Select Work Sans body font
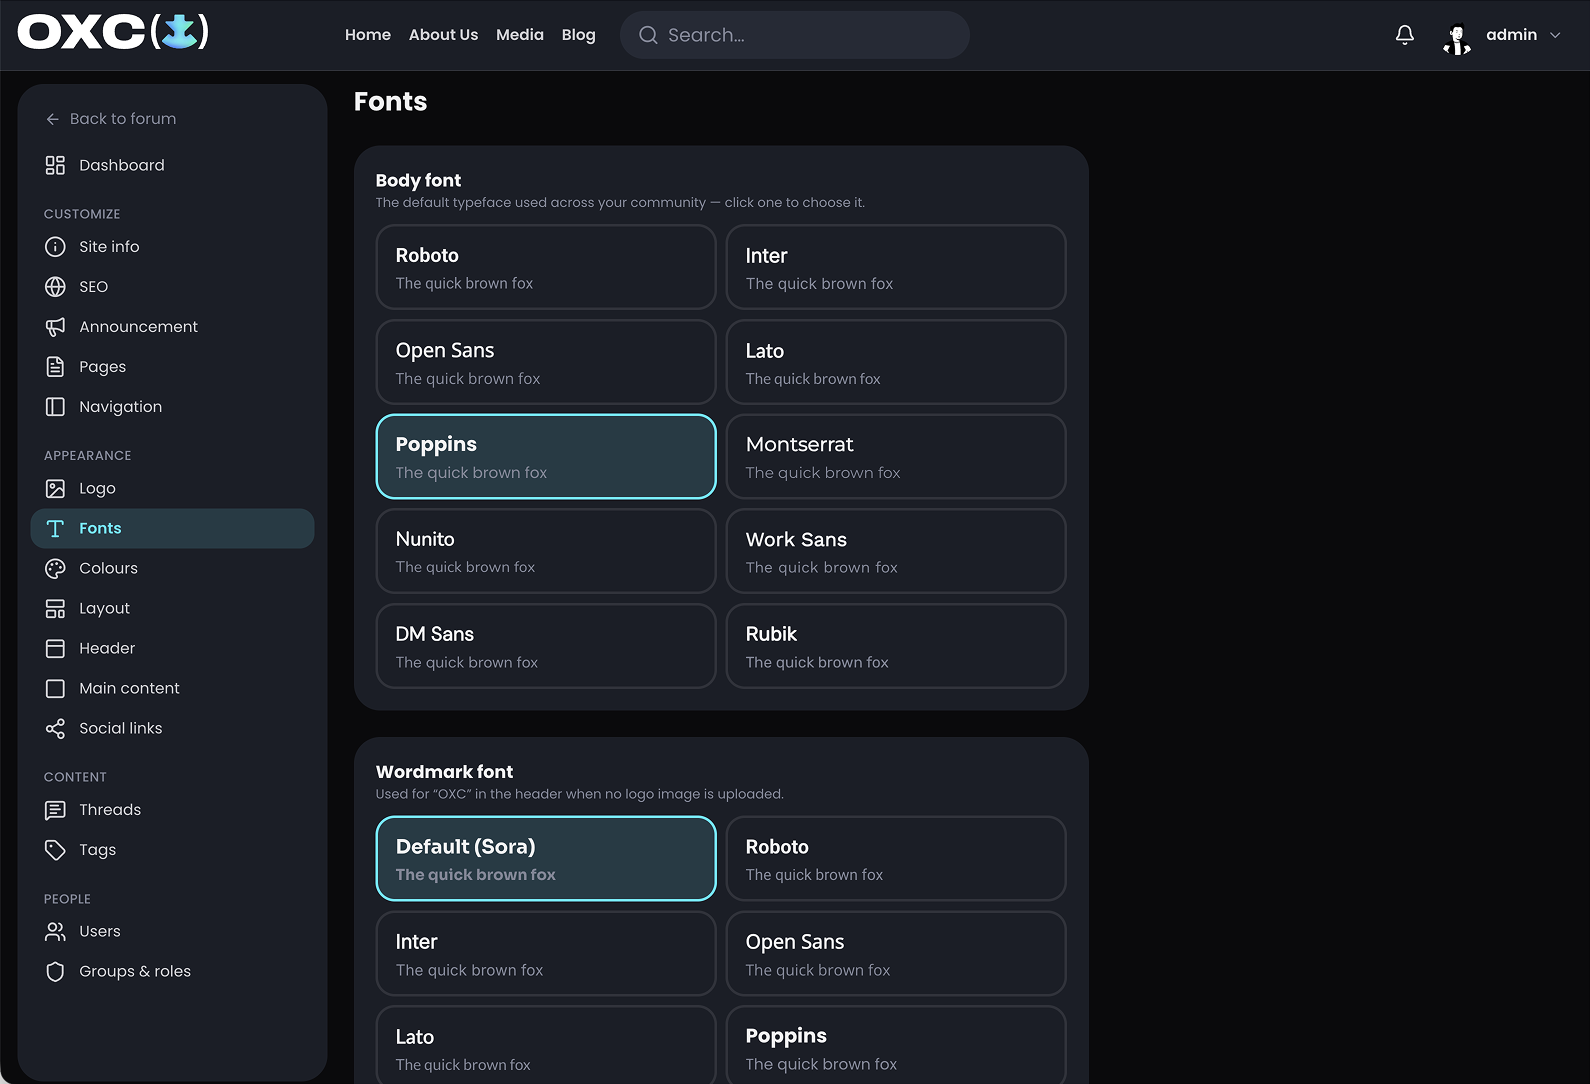Viewport: 1590px width, 1084px height. tap(896, 551)
